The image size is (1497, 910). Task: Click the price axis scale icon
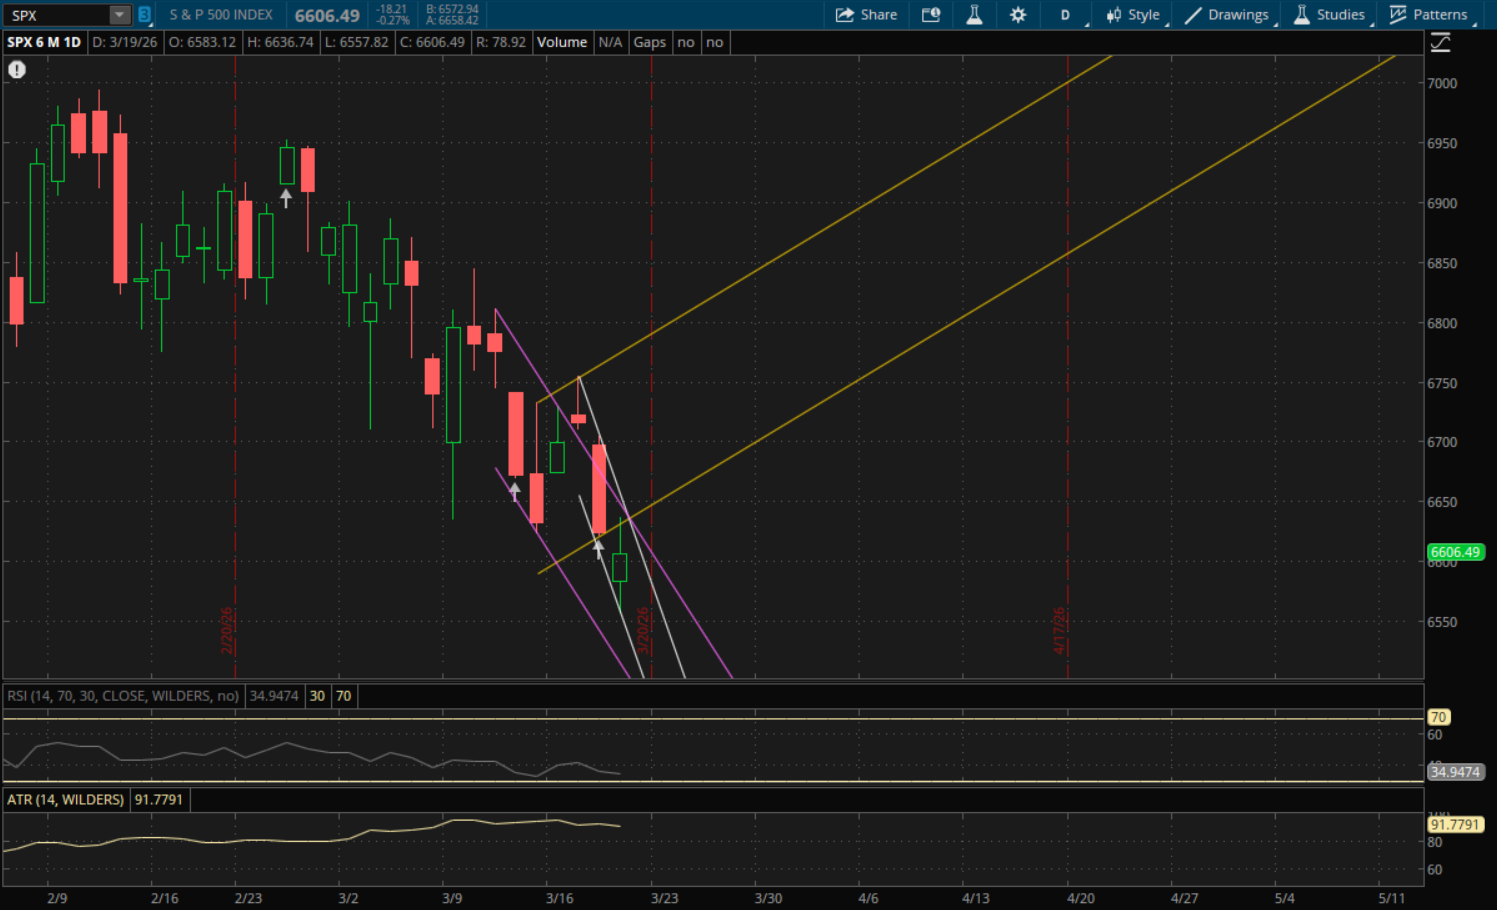1440,42
